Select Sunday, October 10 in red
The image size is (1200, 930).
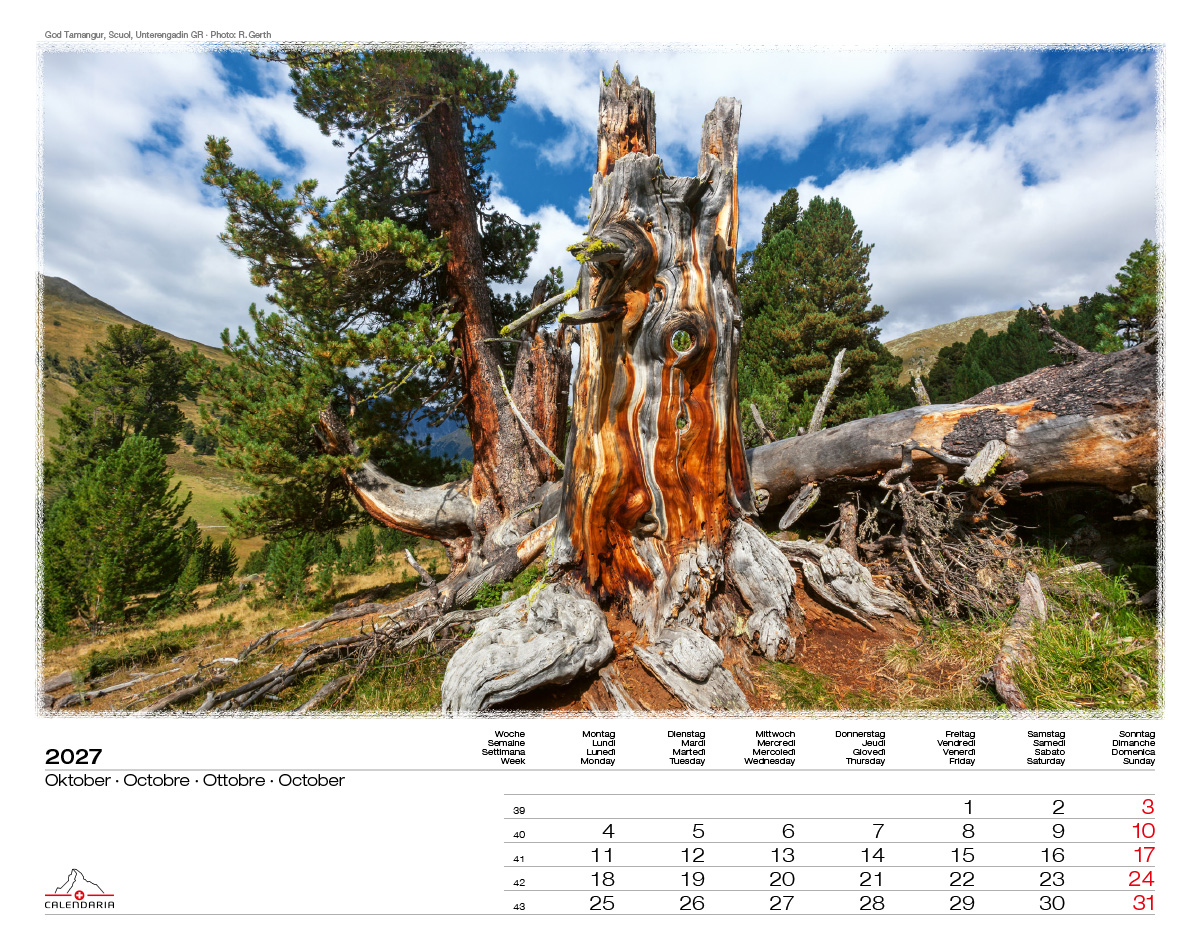coord(1143,831)
